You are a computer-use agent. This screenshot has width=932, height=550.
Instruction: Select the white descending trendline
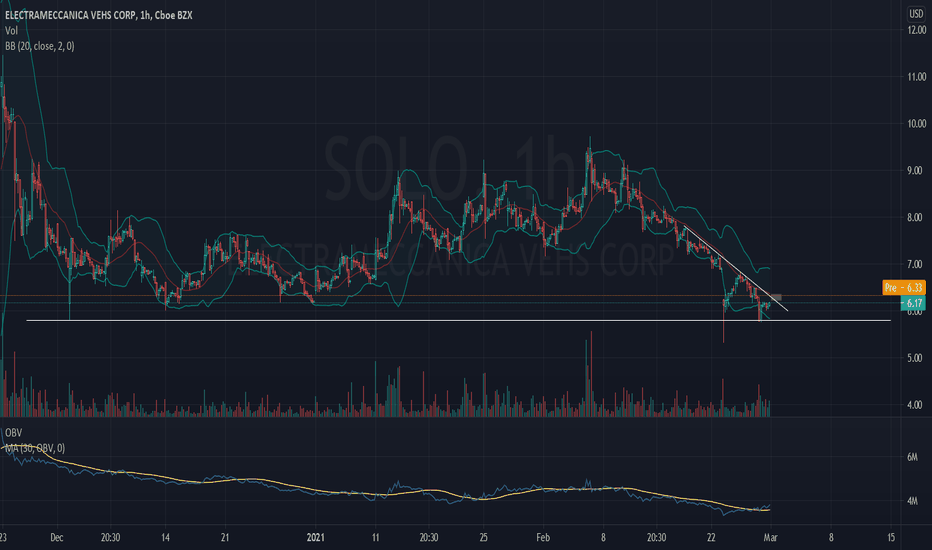[736, 269]
